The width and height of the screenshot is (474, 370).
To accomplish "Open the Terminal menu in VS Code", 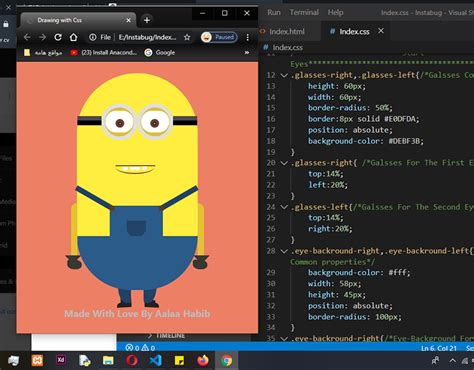I will pos(304,12).
